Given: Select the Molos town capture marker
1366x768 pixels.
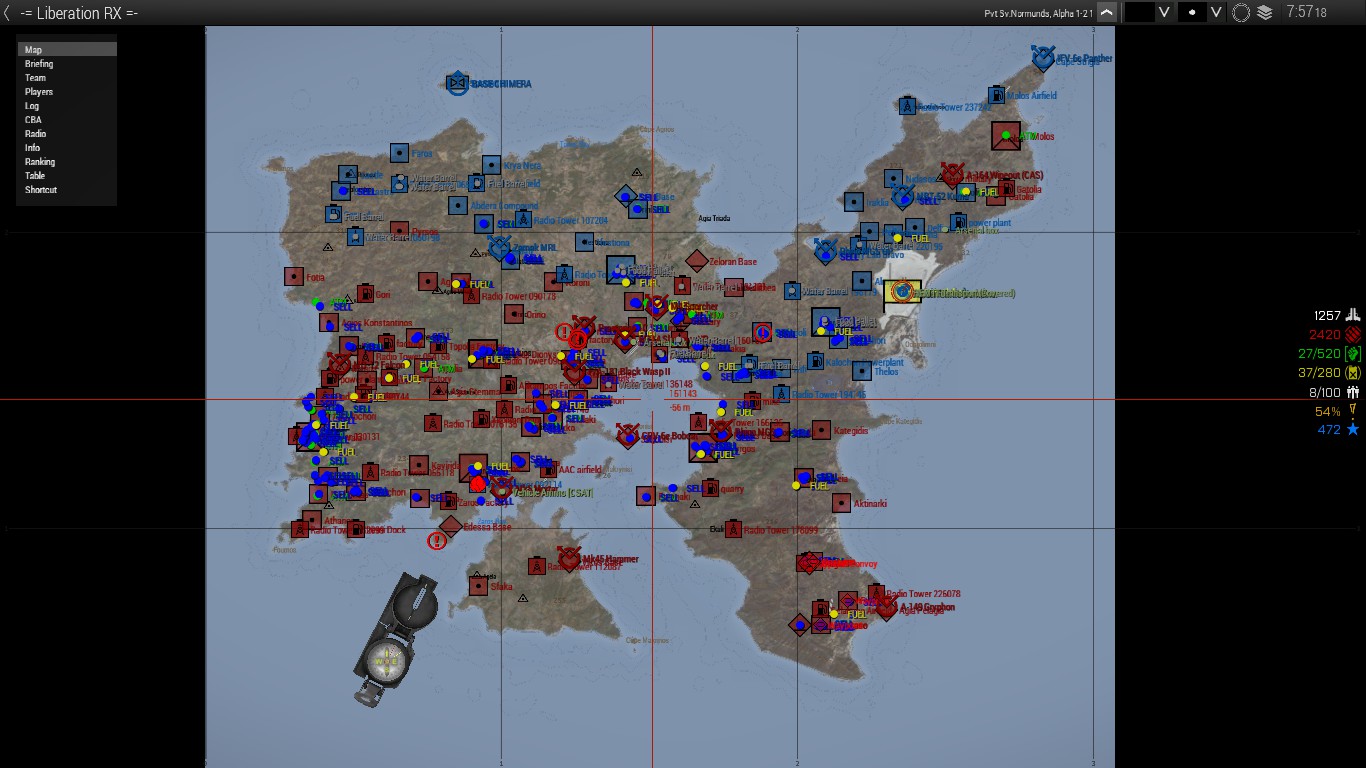Looking at the screenshot, I should tap(1006, 136).
